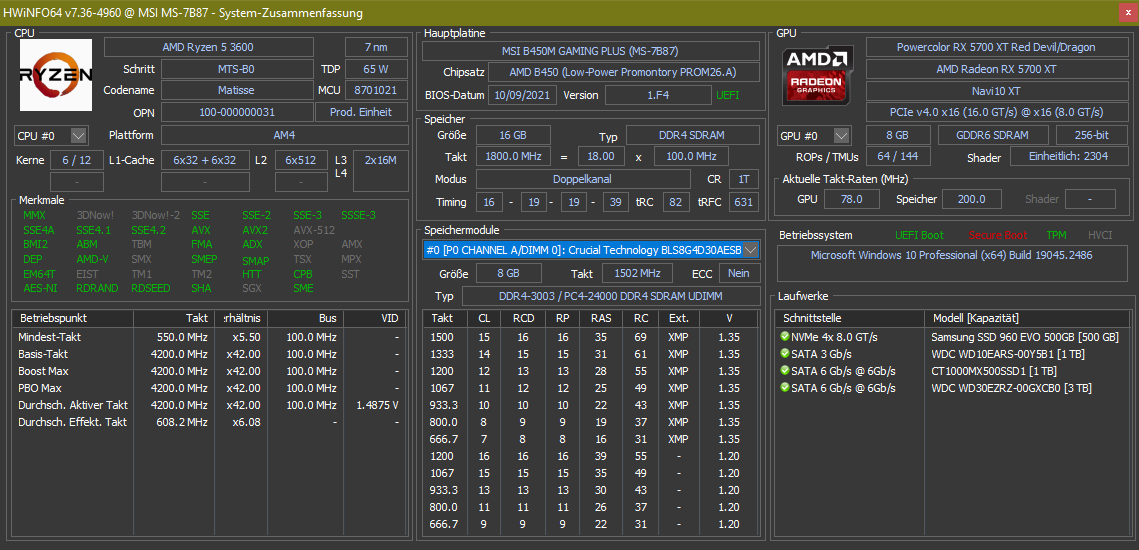1139x550 pixels.
Task: Click the AMD-V feature flag
Action: point(92,259)
